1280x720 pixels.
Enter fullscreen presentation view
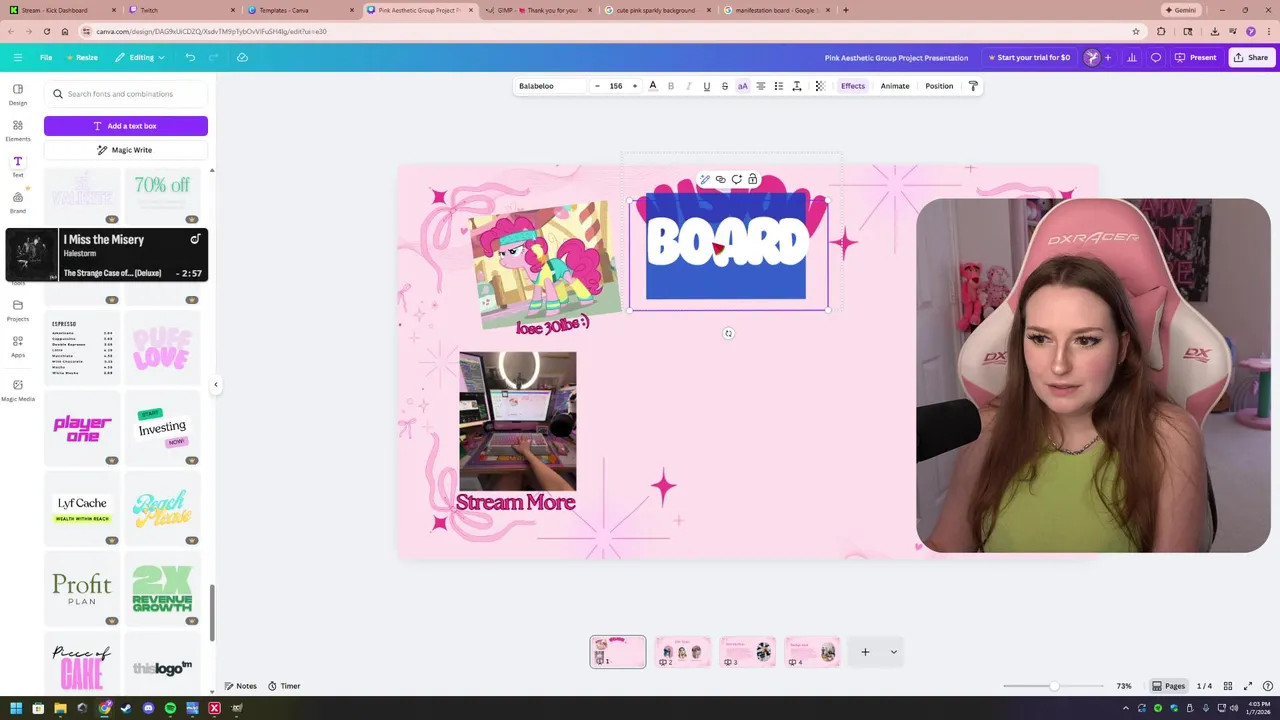[1248, 686]
